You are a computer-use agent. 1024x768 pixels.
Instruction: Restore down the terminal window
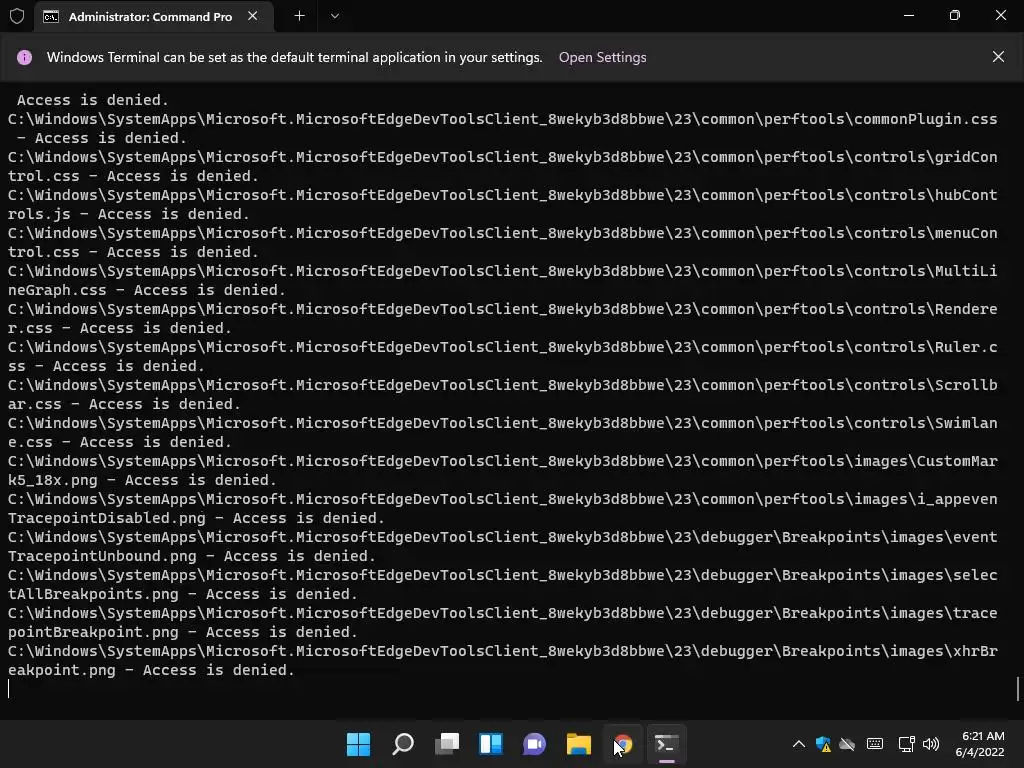955,16
